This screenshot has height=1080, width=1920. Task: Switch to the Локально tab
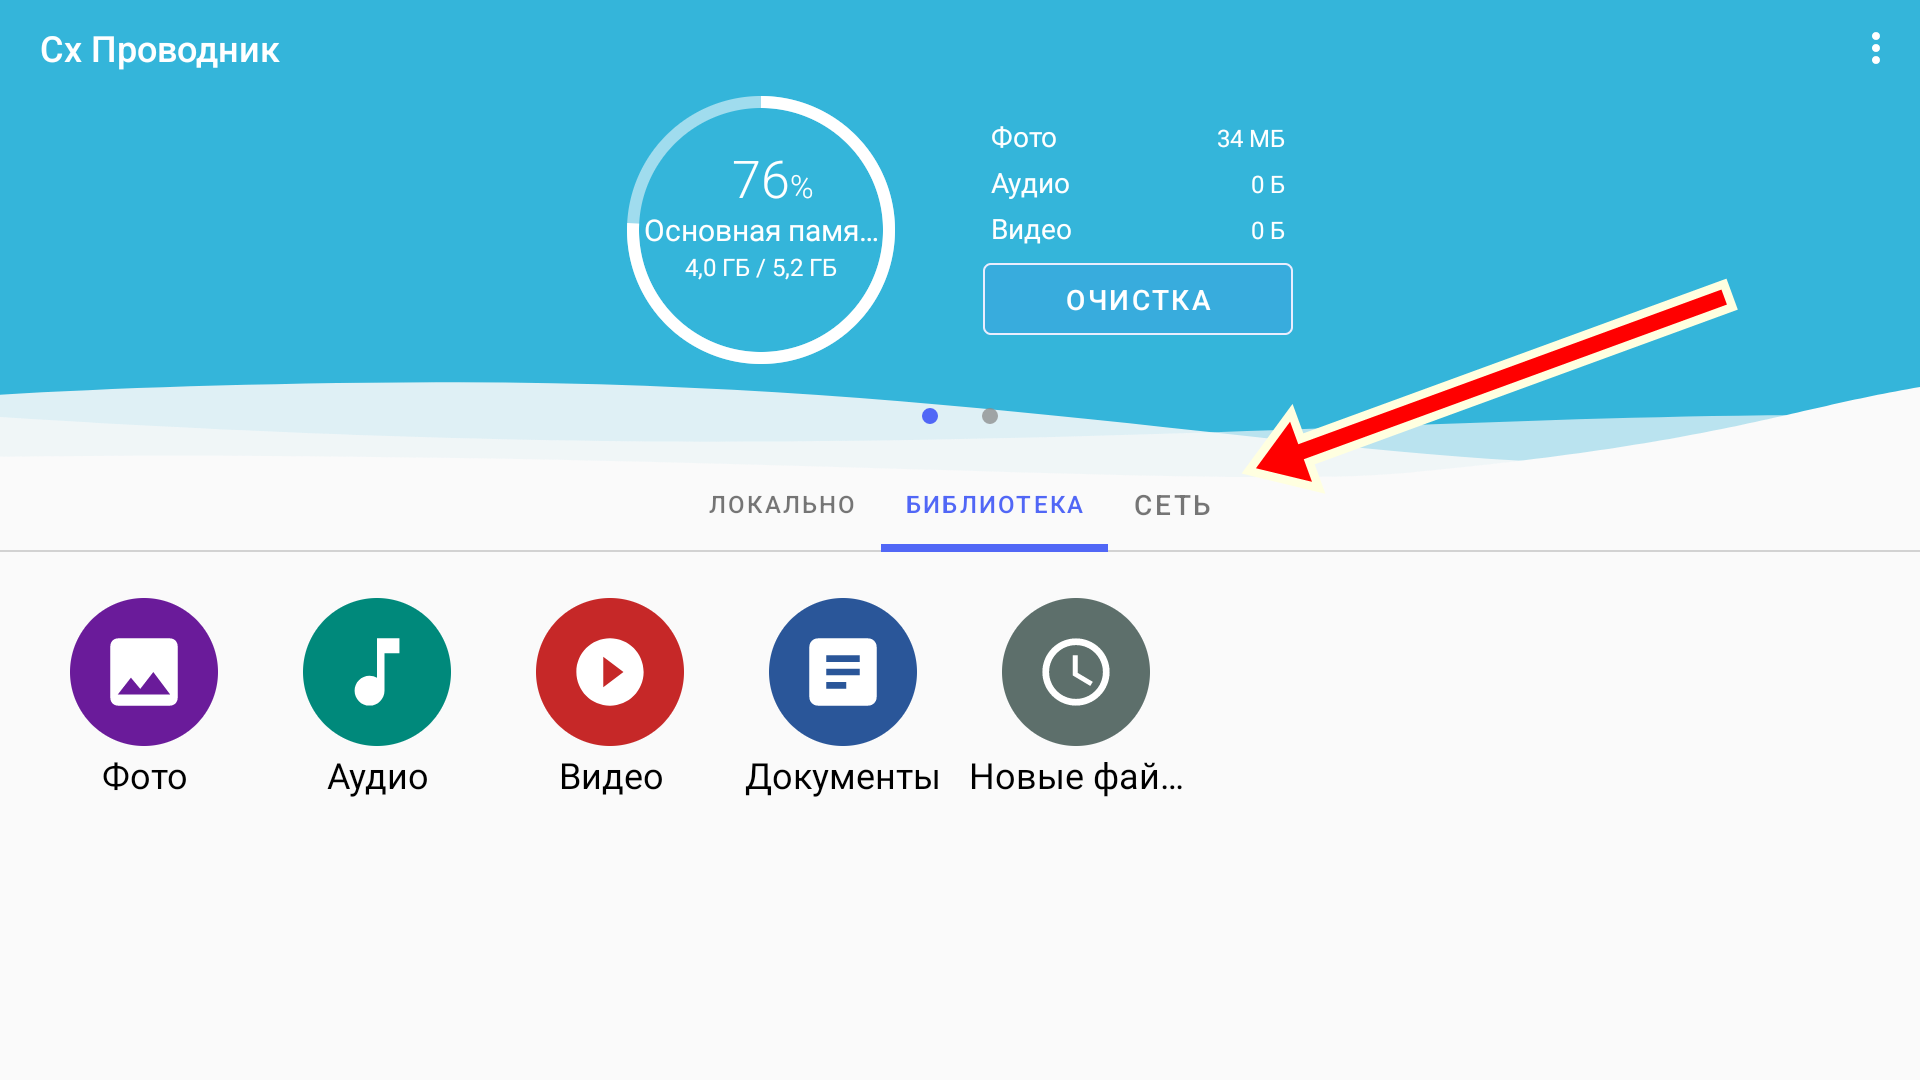tap(782, 505)
